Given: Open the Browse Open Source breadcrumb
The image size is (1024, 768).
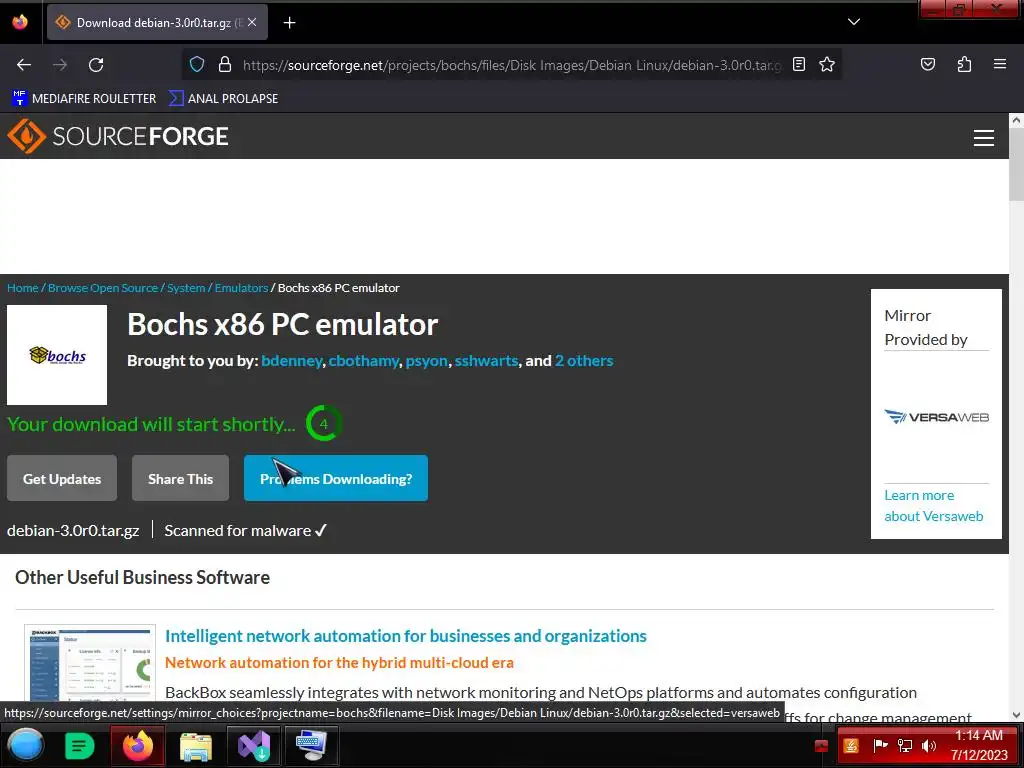Looking at the screenshot, I should [103, 288].
